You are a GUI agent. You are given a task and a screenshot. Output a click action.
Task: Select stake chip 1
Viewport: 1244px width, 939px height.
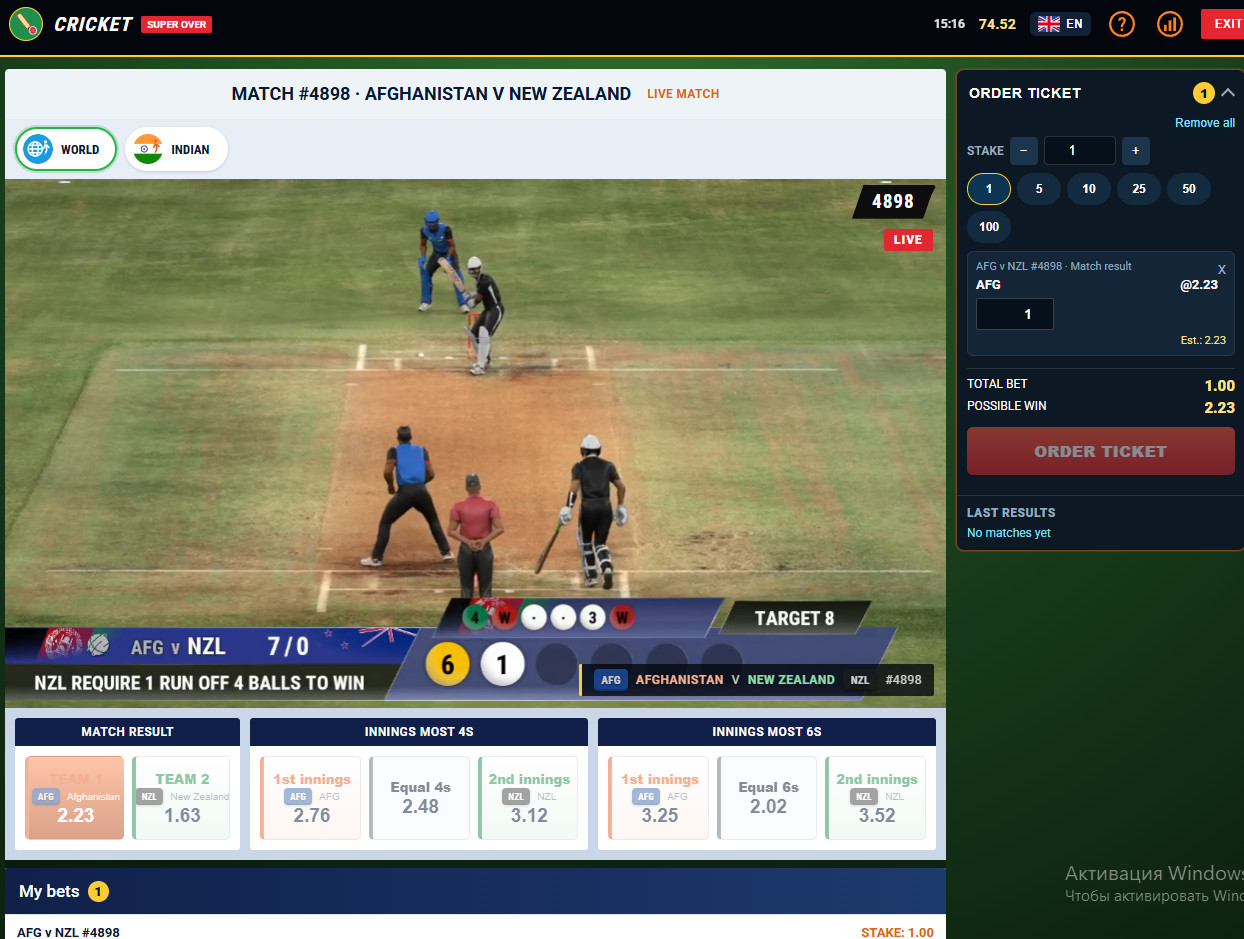(989, 189)
